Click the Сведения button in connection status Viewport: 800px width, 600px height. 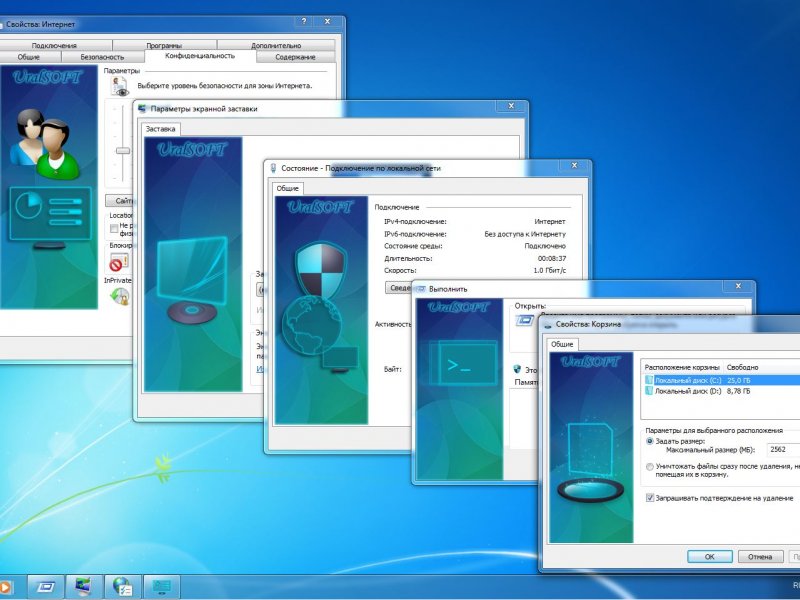point(398,288)
